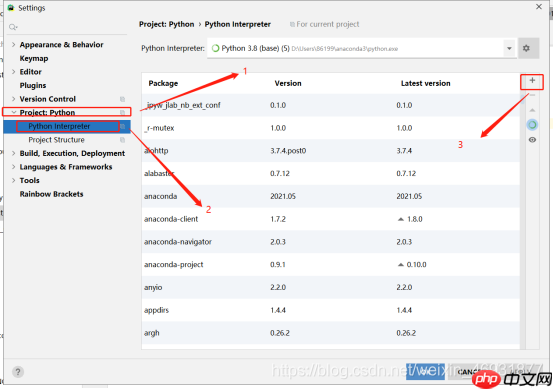Click project icon beside Project Structure

[122, 140]
